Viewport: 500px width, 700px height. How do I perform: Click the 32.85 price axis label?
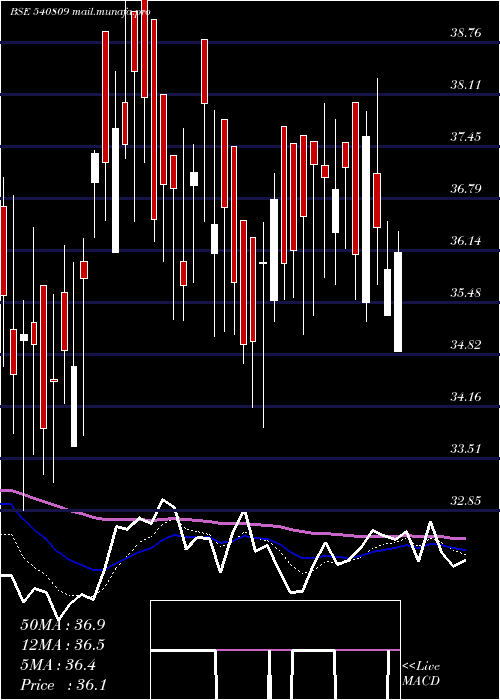(x=466, y=501)
